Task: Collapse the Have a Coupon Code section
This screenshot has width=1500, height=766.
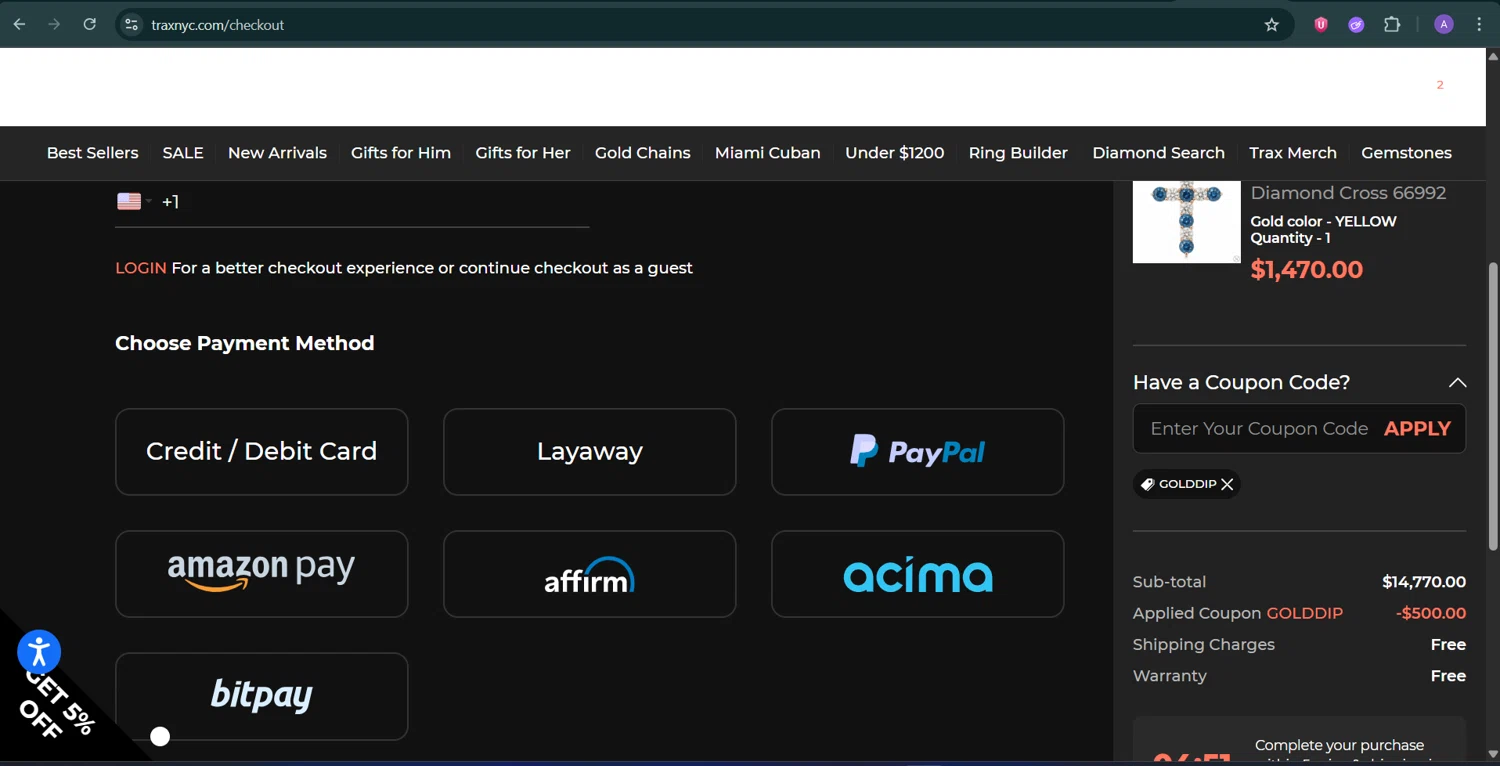Action: pos(1457,382)
